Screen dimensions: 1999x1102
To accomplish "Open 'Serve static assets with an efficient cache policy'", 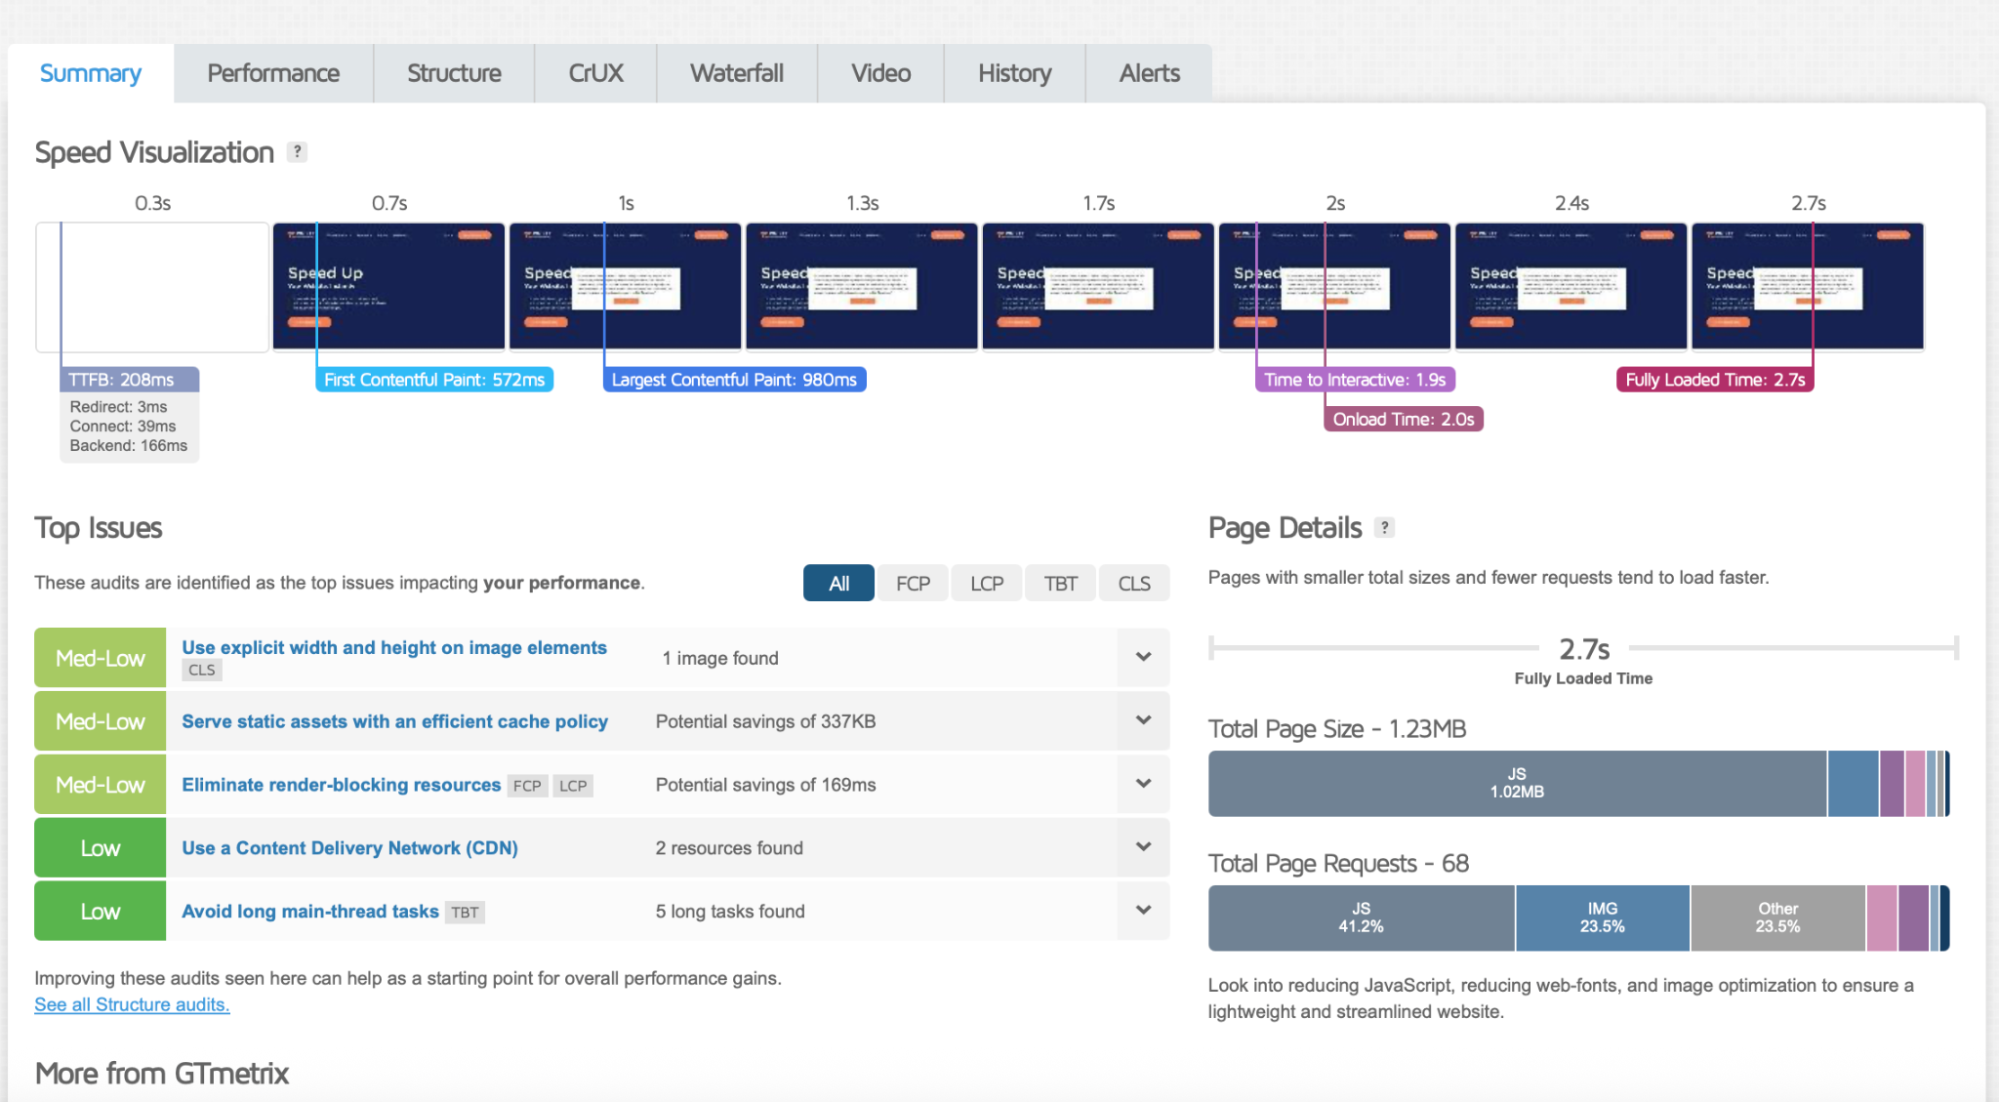I will click(x=395, y=721).
